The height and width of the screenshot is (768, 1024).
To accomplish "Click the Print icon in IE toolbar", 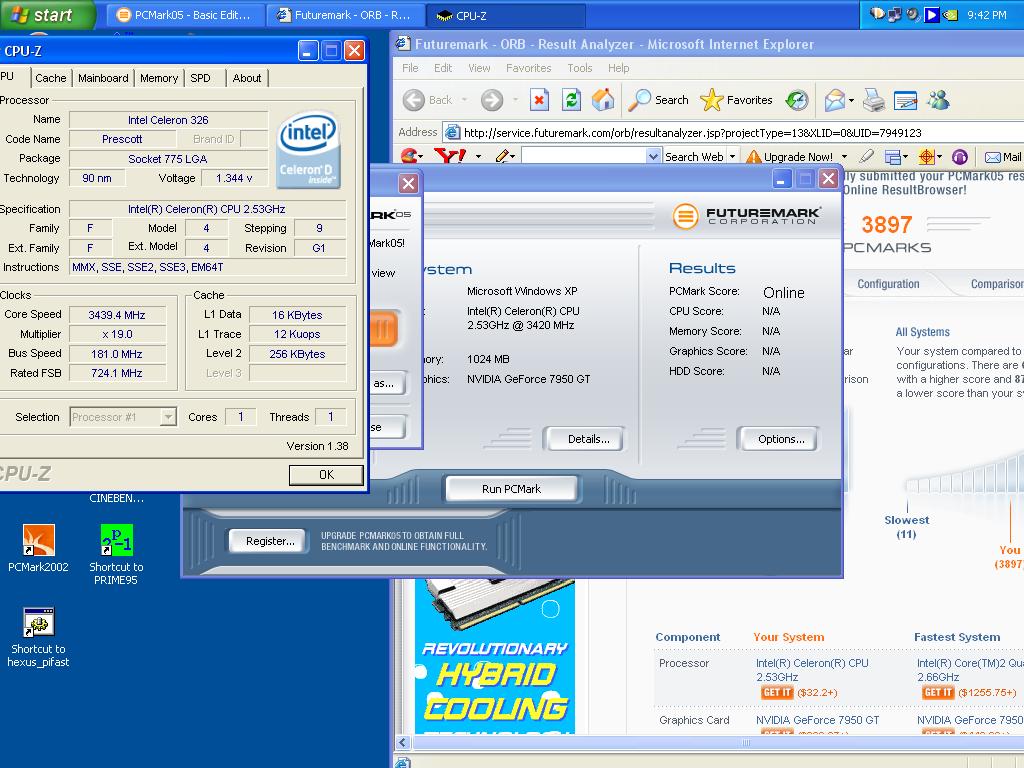I will click(x=874, y=100).
